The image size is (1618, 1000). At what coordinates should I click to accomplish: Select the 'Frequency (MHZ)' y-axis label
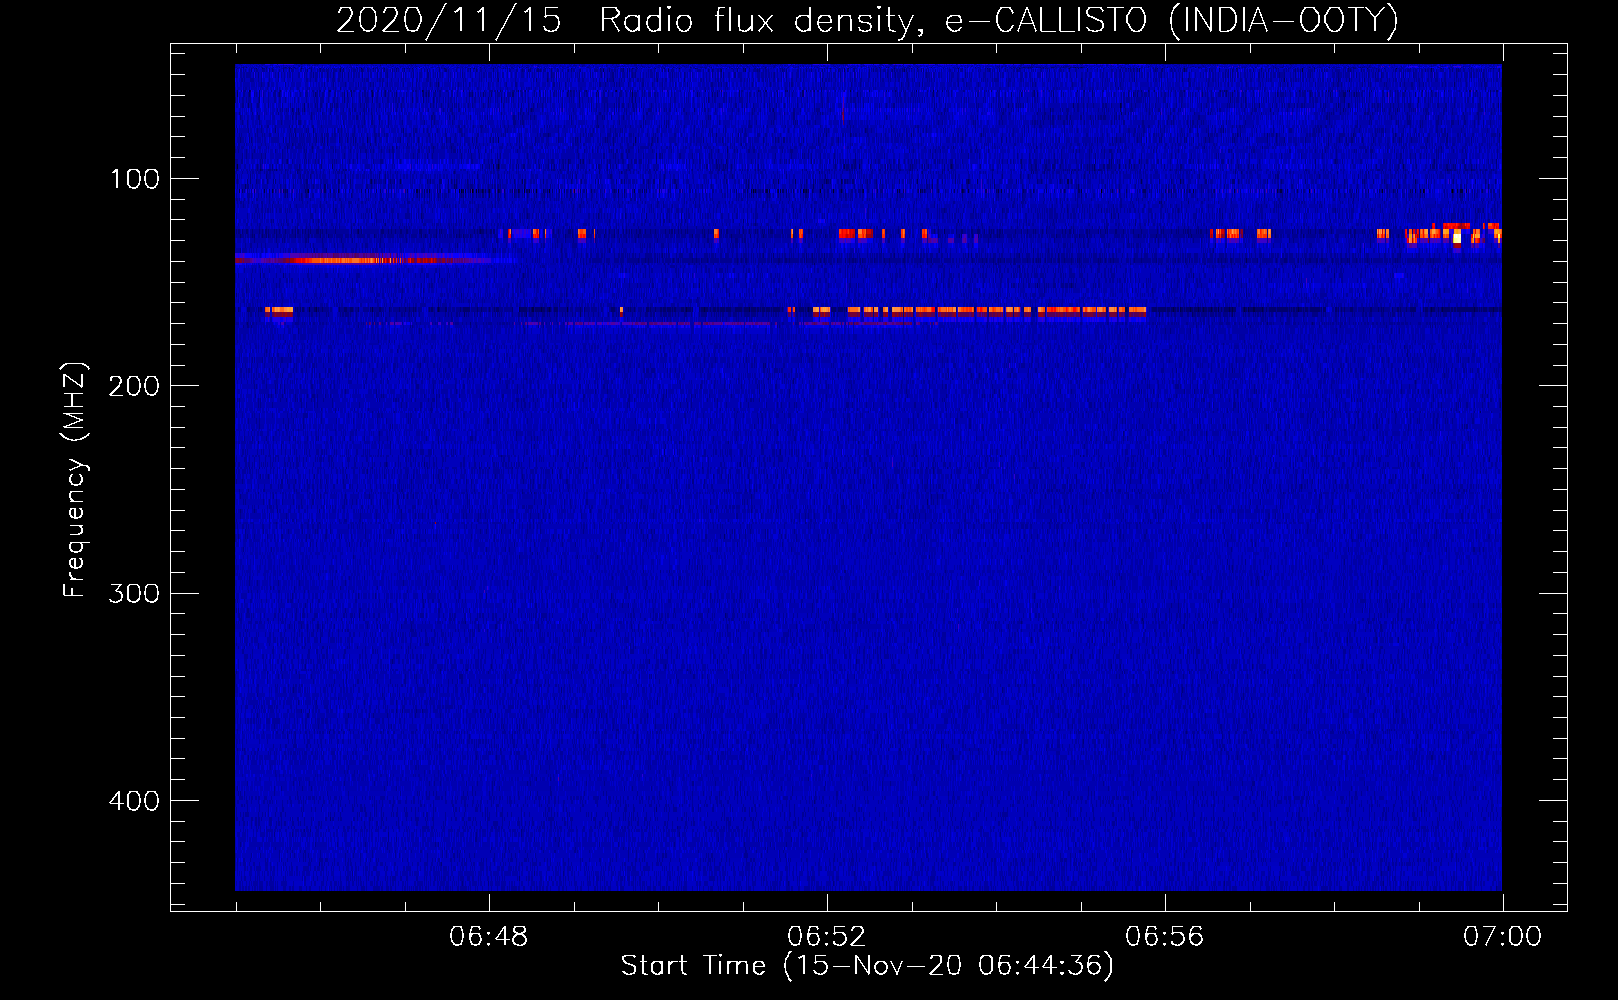[75, 480]
